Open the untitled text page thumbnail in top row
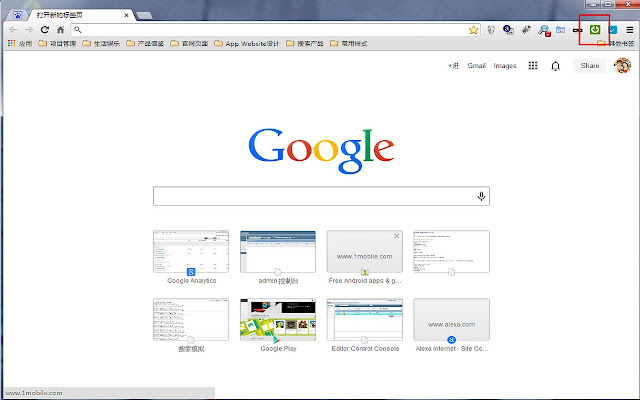The image size is (640, 400). point(451,252)
